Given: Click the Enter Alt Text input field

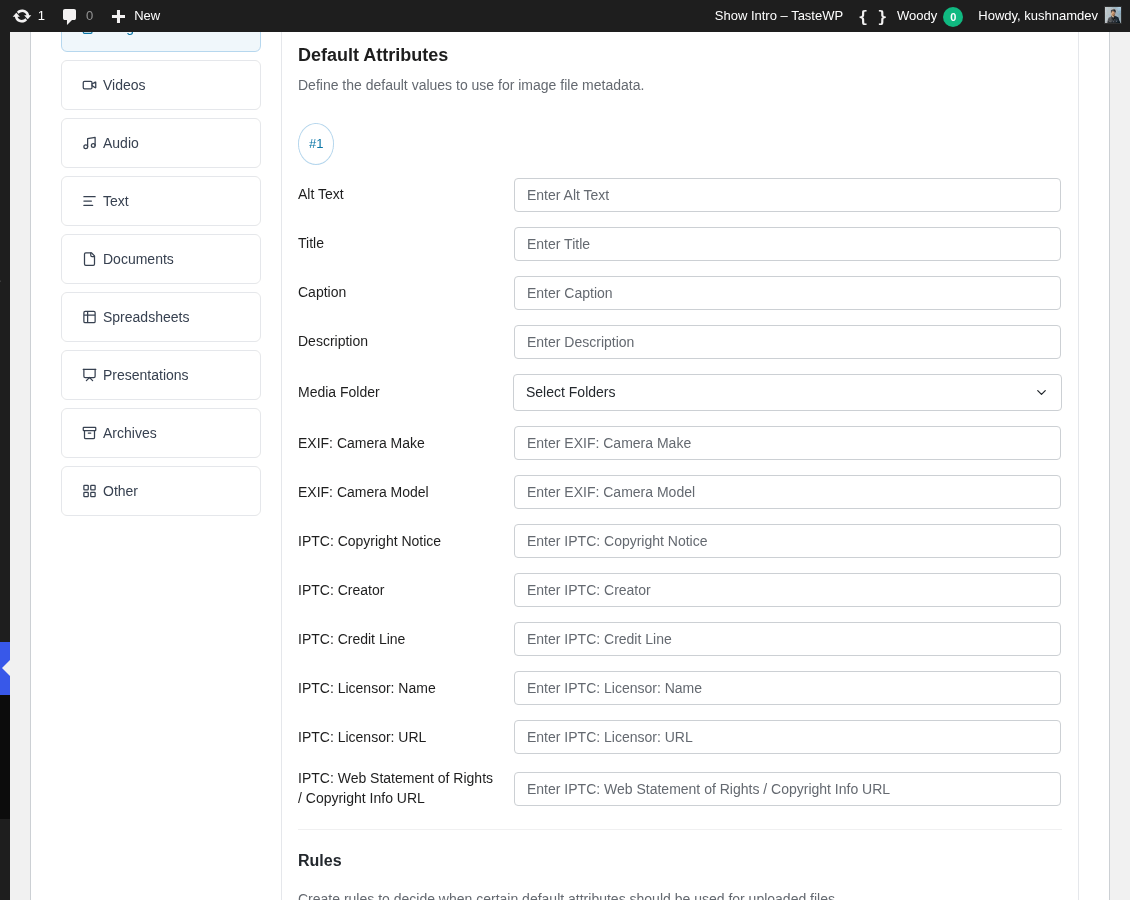Looking at the screenshot, I should (x=787, y=195).
